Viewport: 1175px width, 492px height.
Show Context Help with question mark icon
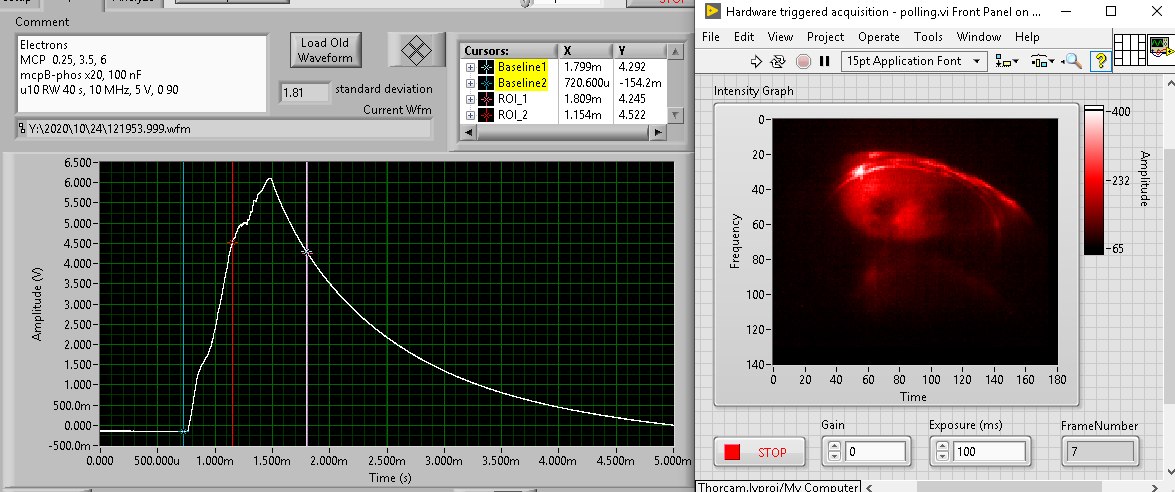click(x=1099, y=61)
